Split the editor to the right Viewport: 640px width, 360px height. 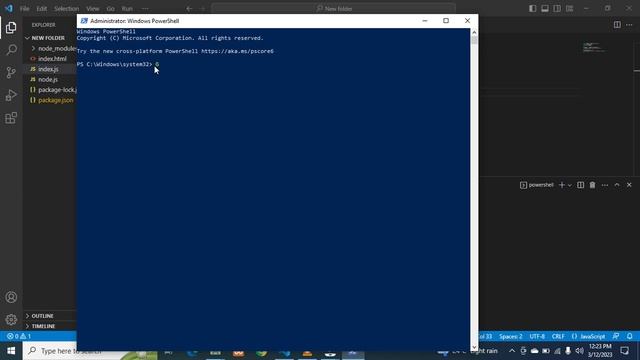click(x=617, y=25)
